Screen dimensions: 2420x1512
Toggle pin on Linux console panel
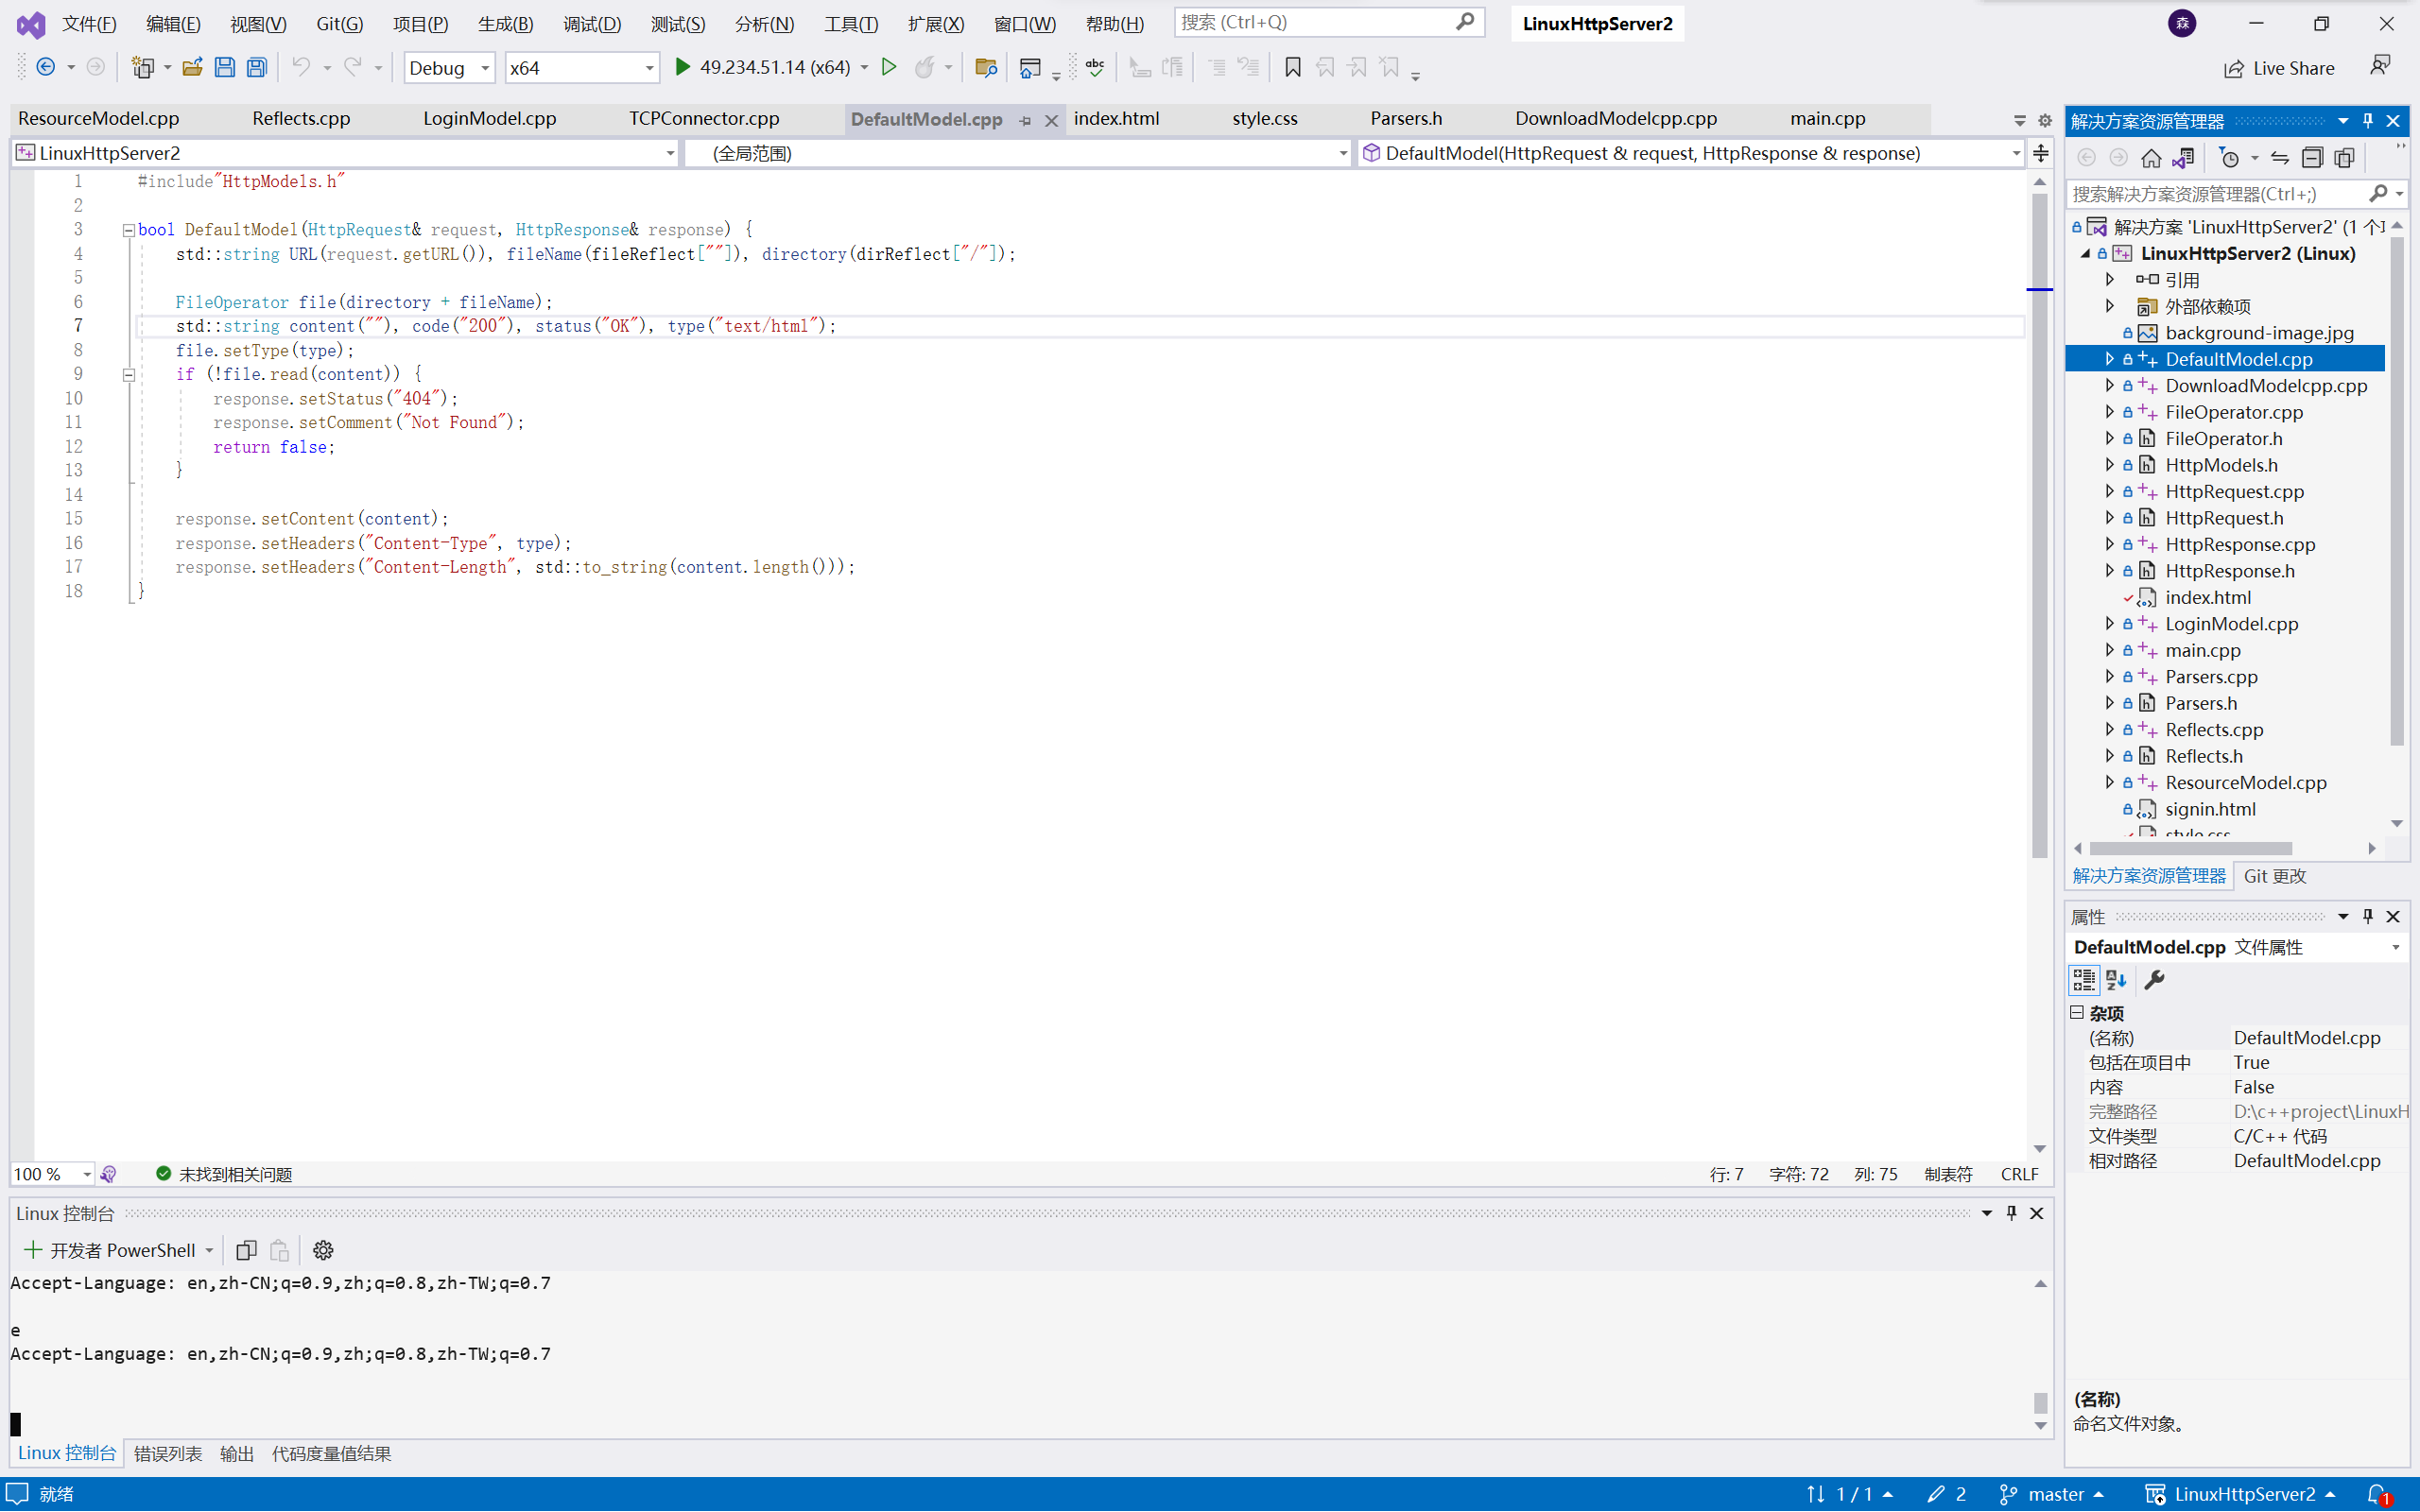click(2012, 1213)
